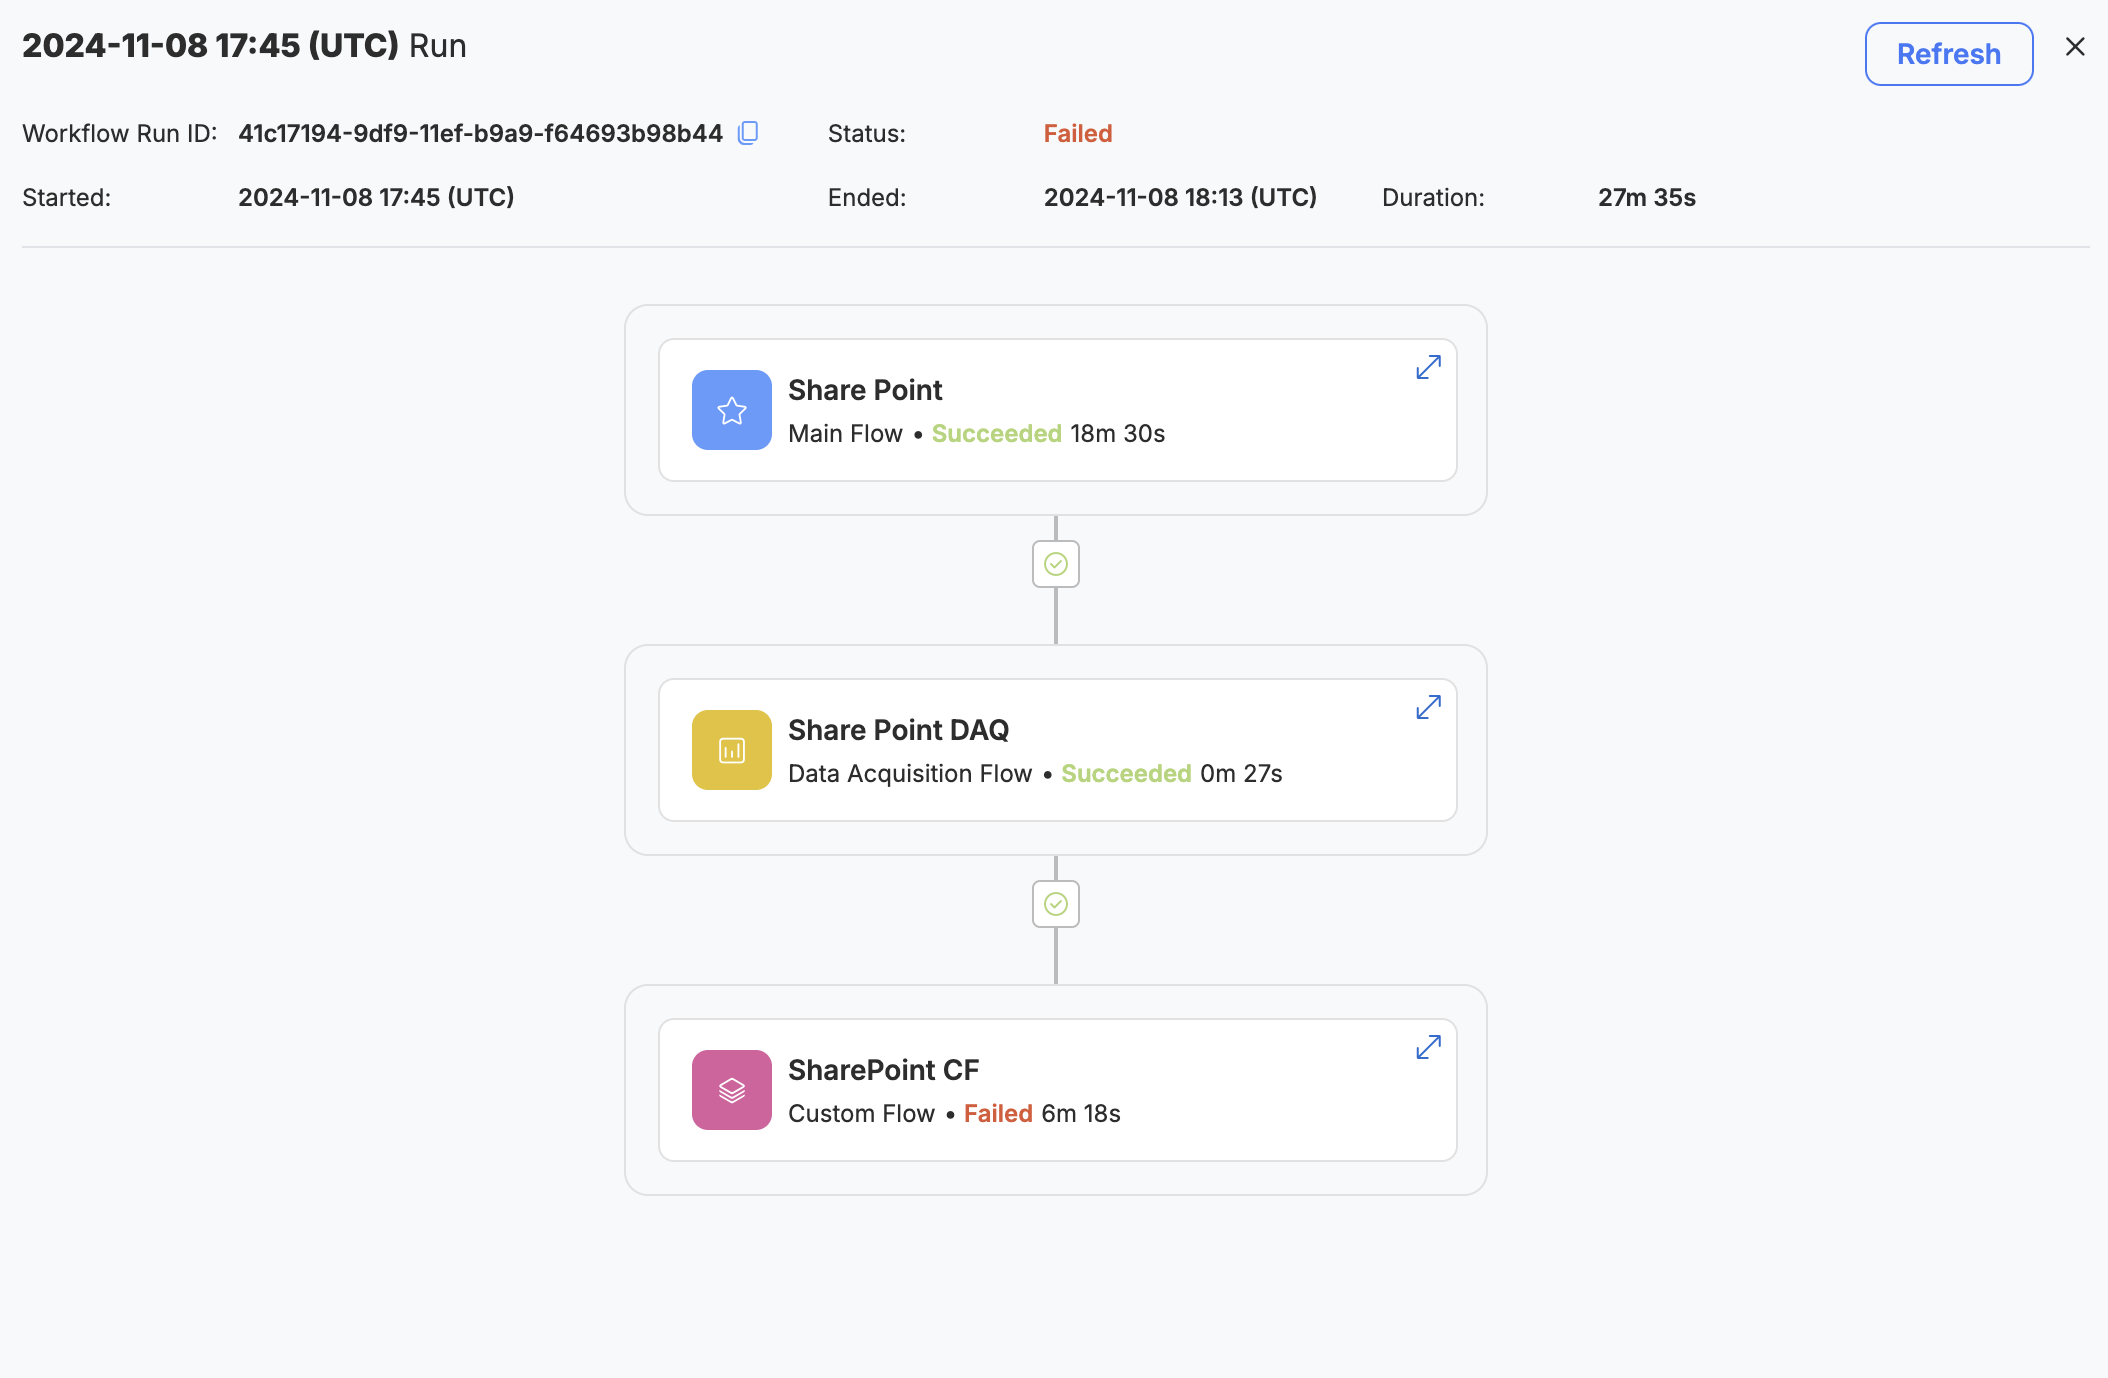Click the blue star Share Point icon

click(732, 410)
